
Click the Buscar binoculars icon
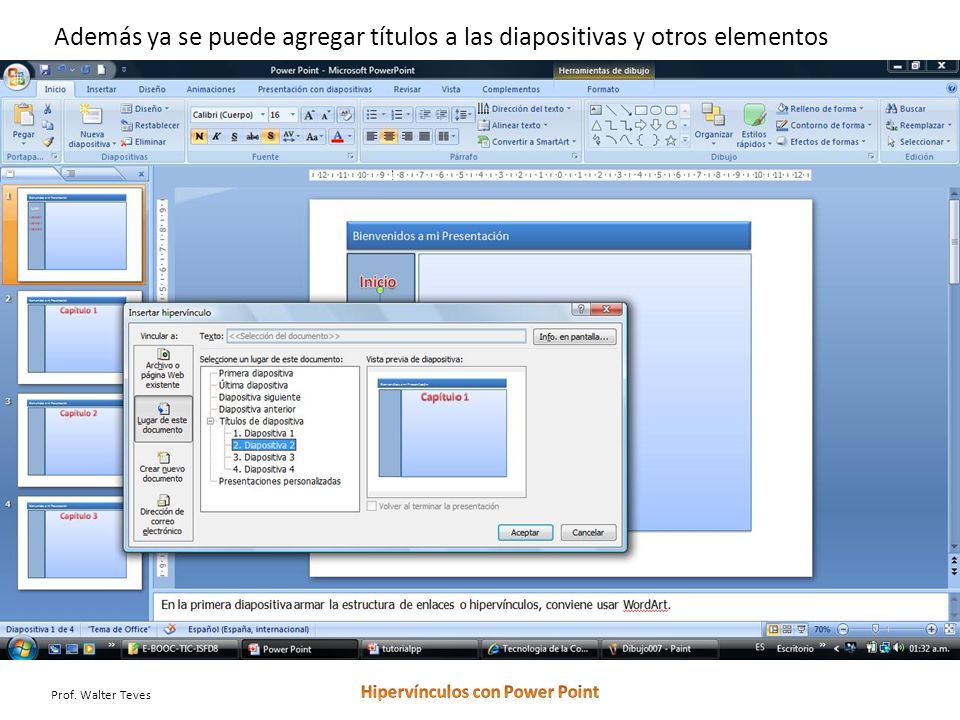(891, 109)
